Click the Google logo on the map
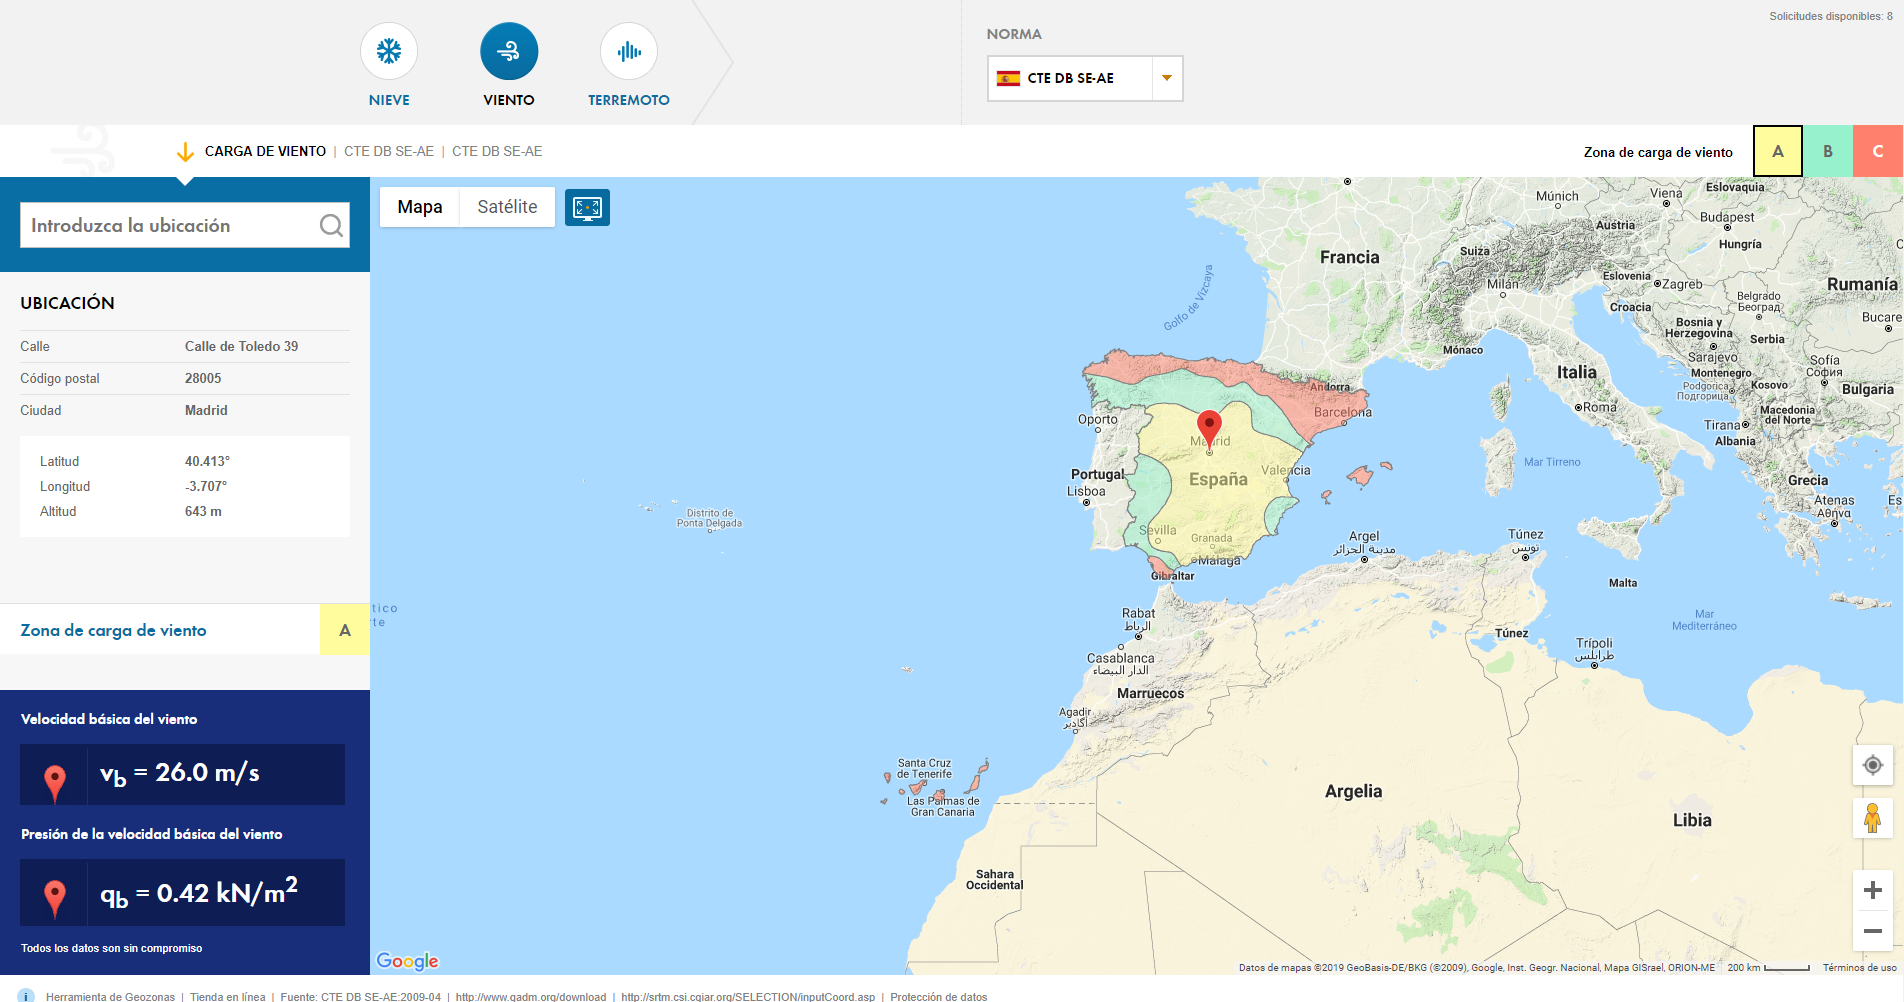 406,960
